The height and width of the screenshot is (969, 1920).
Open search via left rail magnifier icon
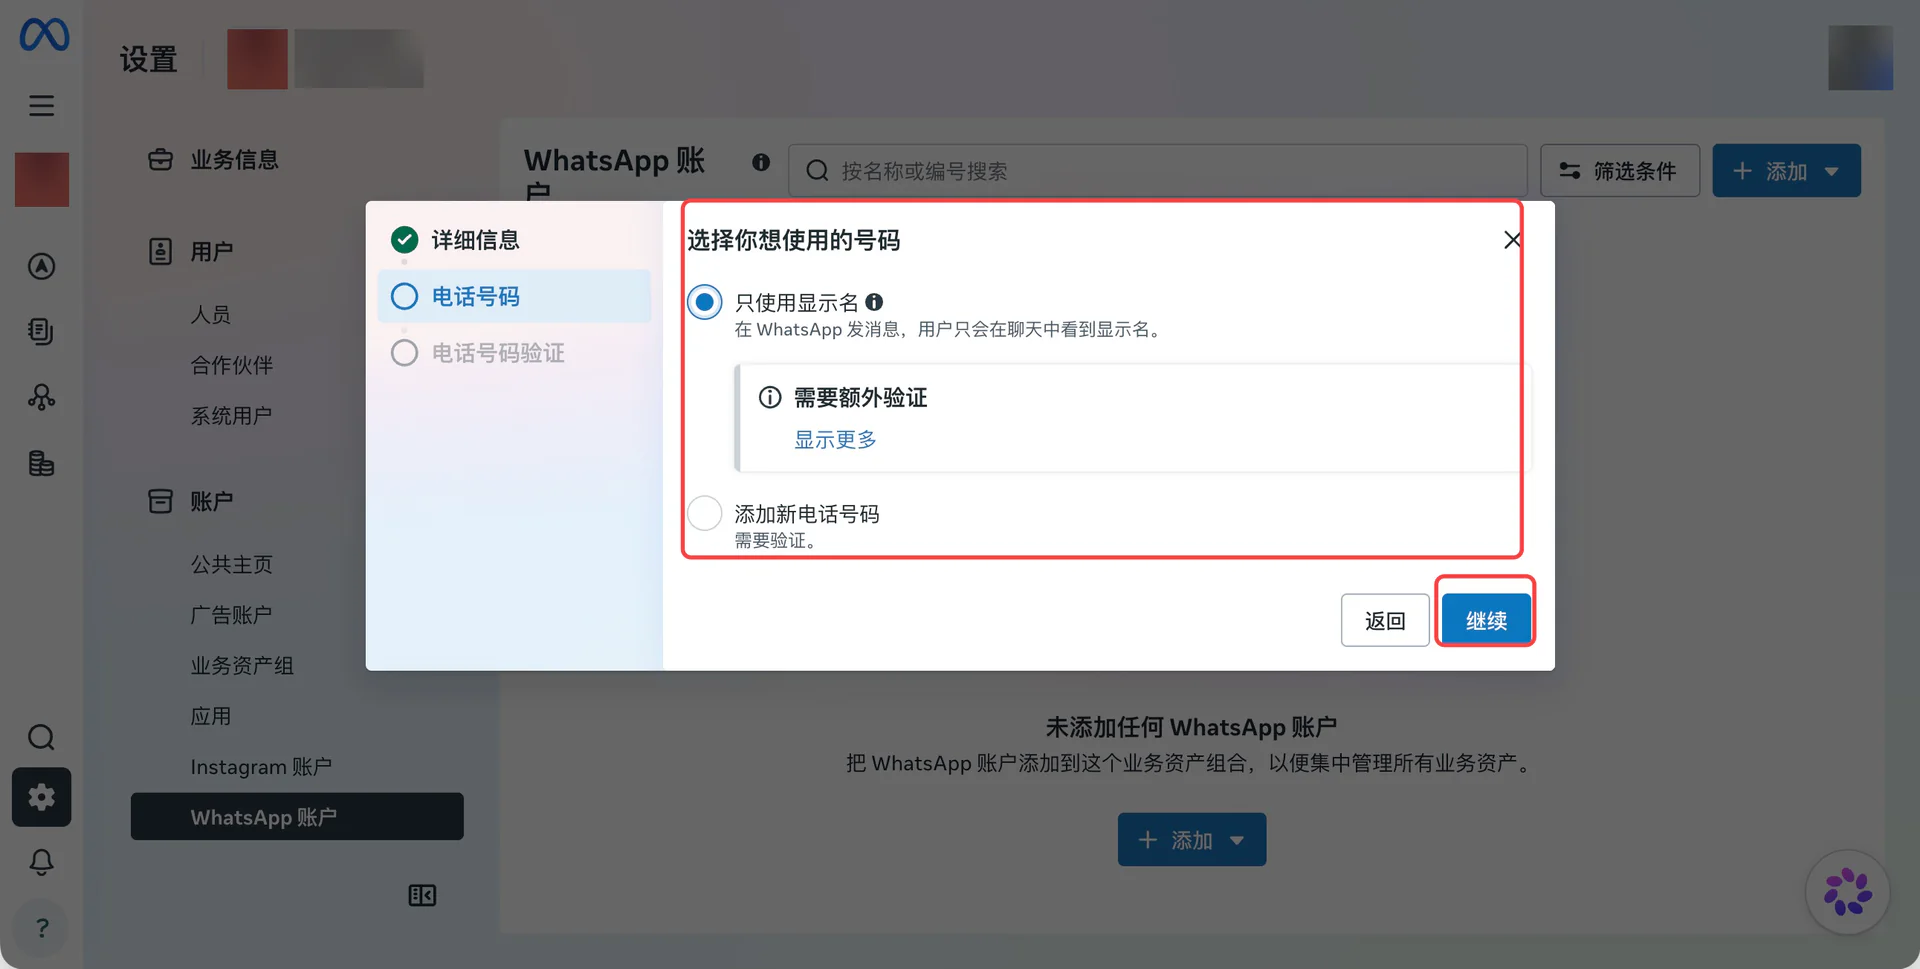41,738
